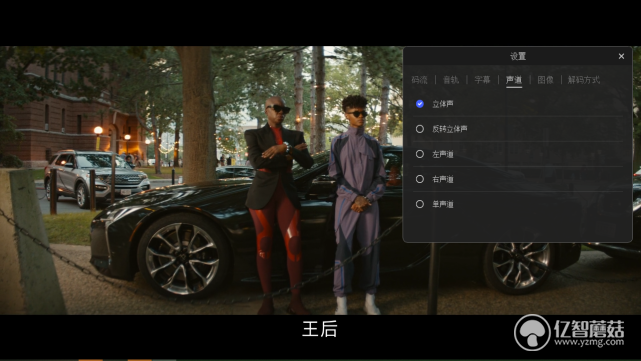Open the 图像 image tab
Viewport: 641px width, 361px height.
545,80
